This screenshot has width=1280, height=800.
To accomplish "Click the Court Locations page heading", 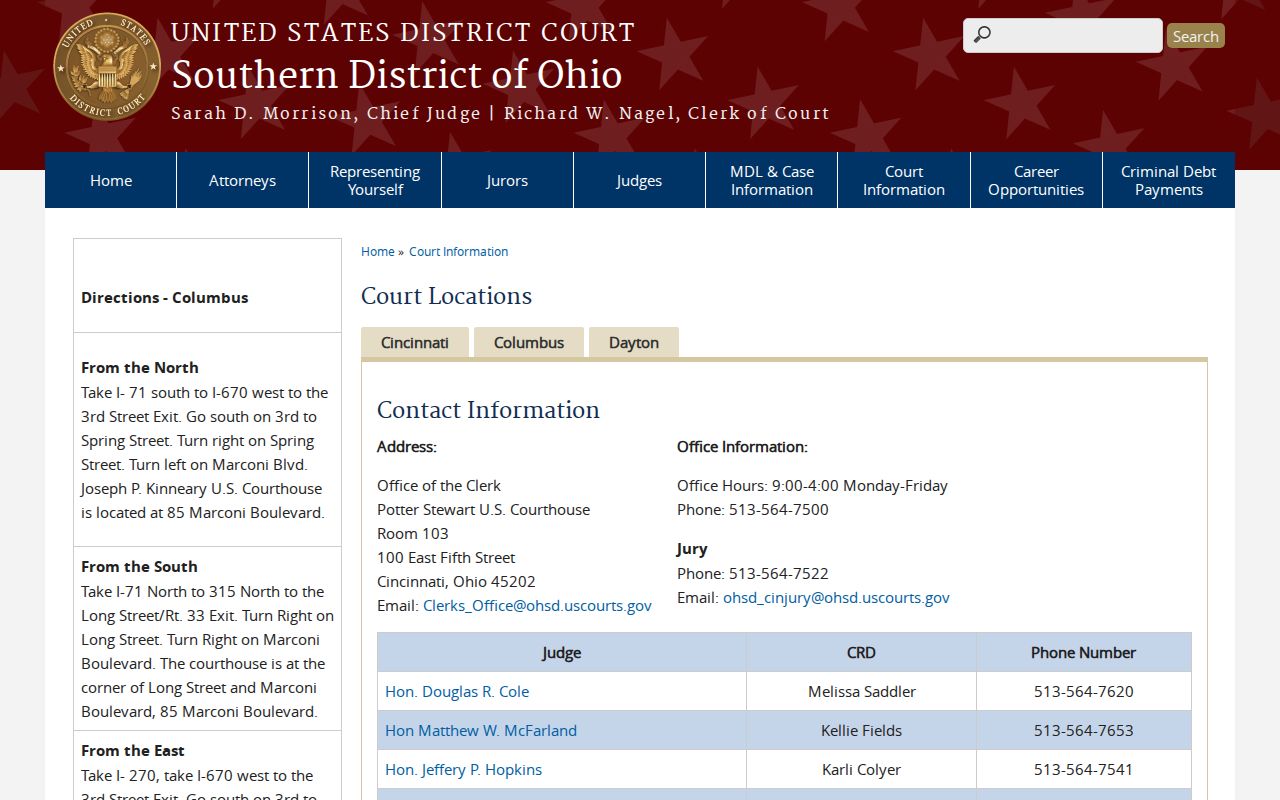I will pyautogui.click(x=446, y=296).
